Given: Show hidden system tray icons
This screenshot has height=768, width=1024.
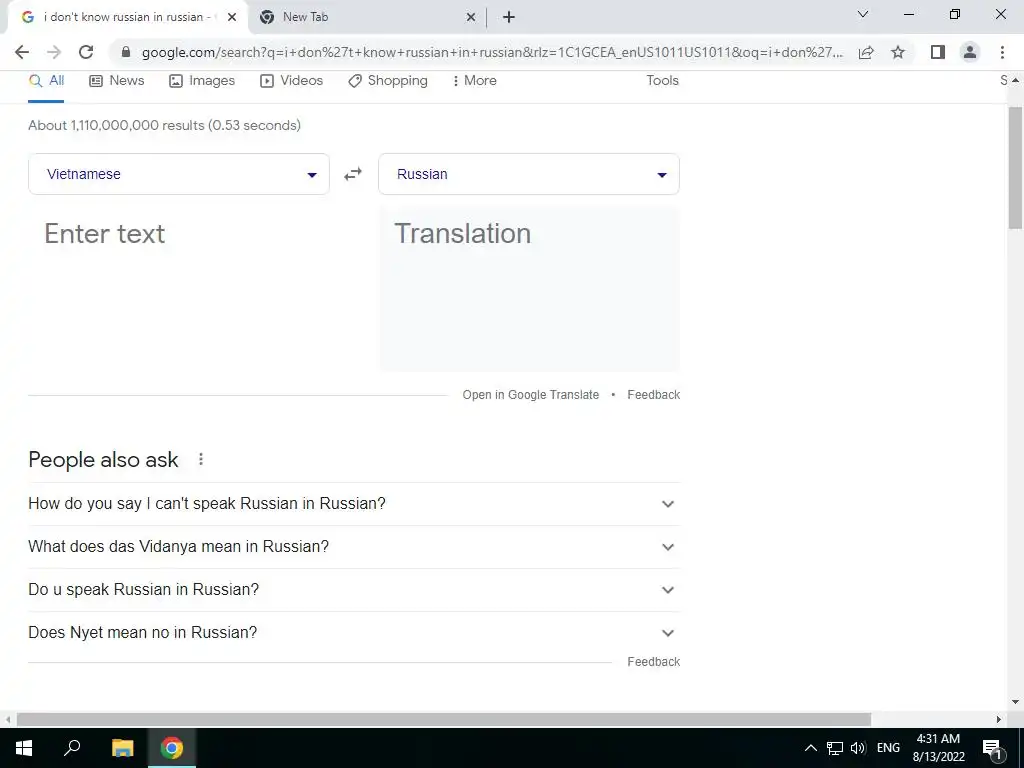Looking at the screenshot, I should tap(810, 748).
